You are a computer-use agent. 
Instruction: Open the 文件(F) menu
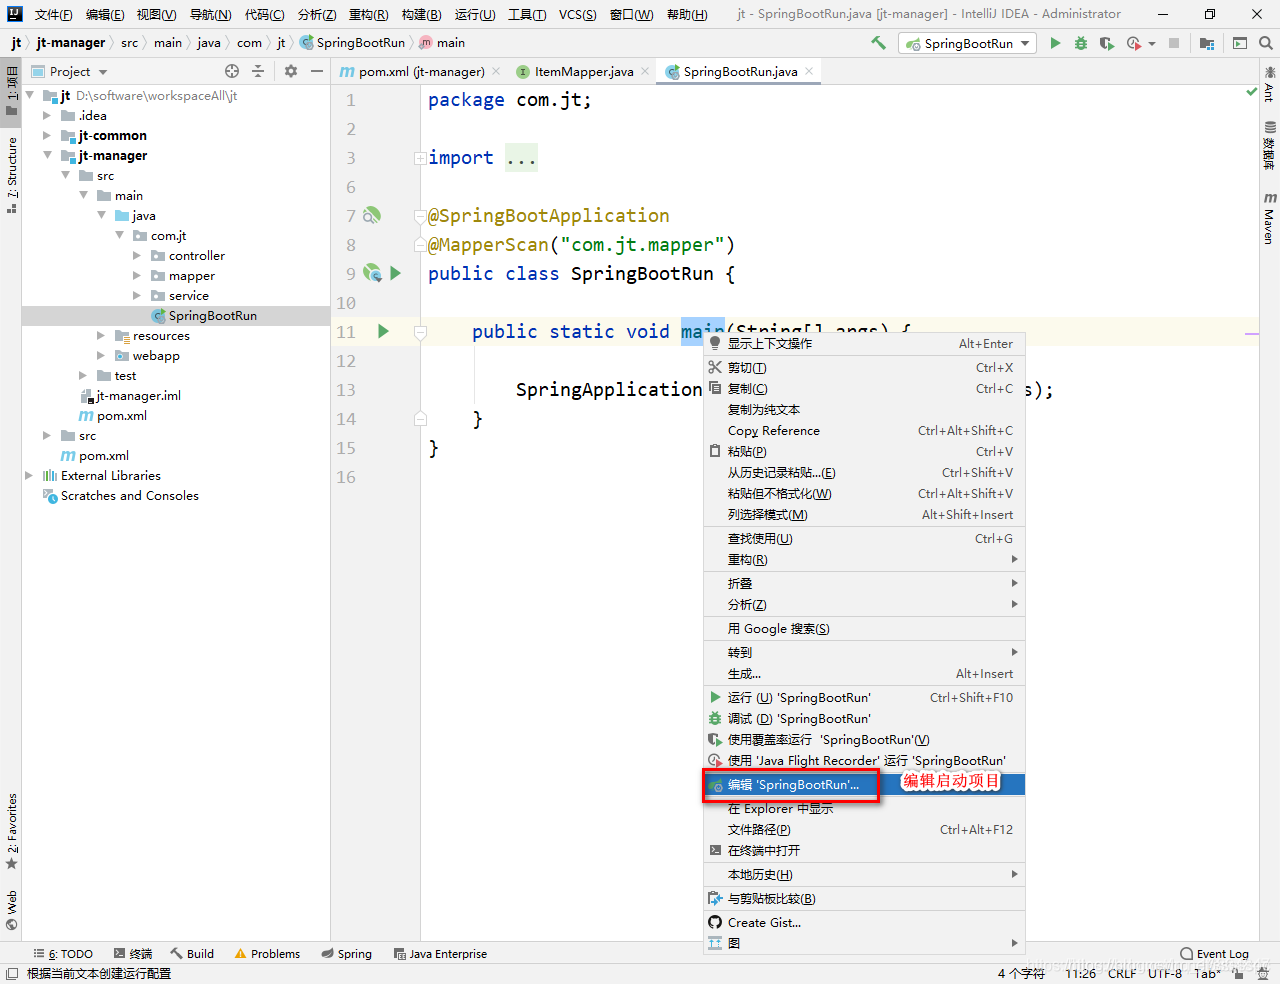(53, 14)
